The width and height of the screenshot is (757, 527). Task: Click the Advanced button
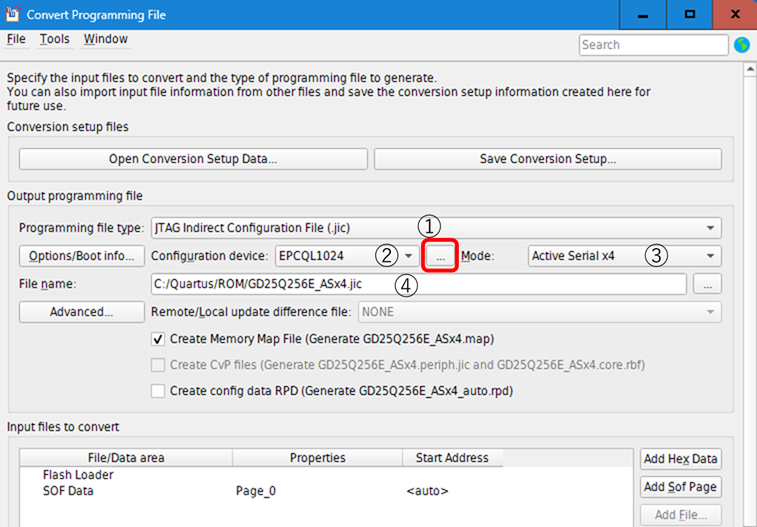tap(82, 312)
